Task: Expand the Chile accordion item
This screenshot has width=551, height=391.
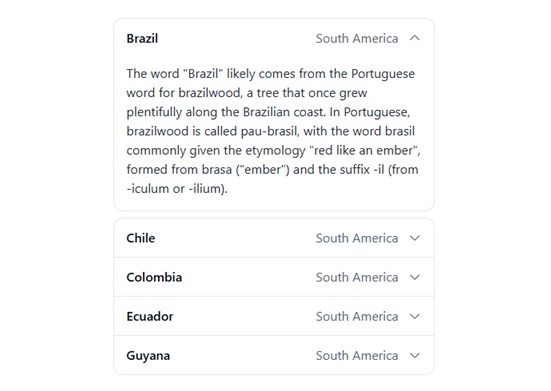Action: click(274, 238)
